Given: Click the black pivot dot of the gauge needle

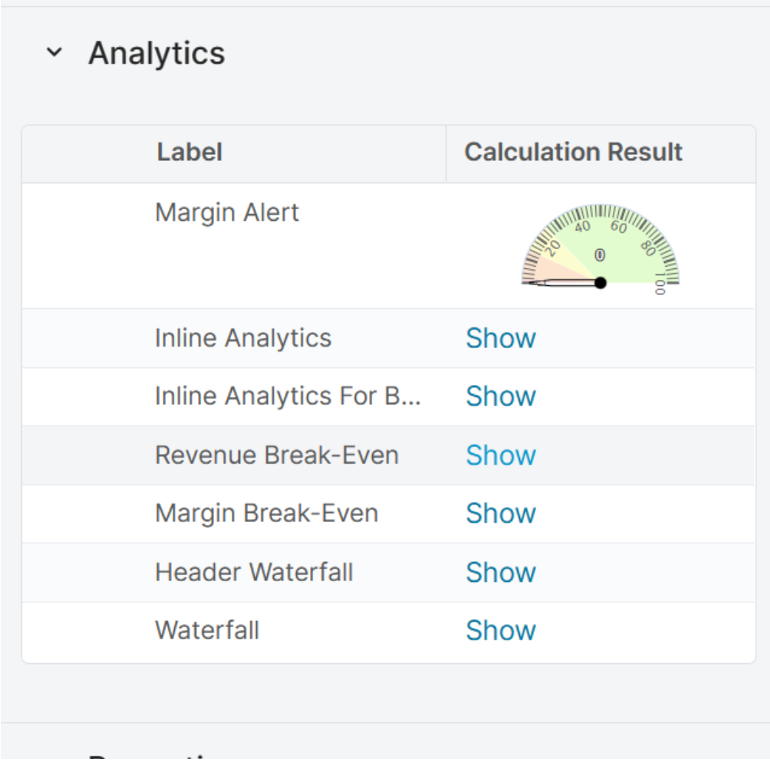Looking at the screenshot, I should pos(600,283).
